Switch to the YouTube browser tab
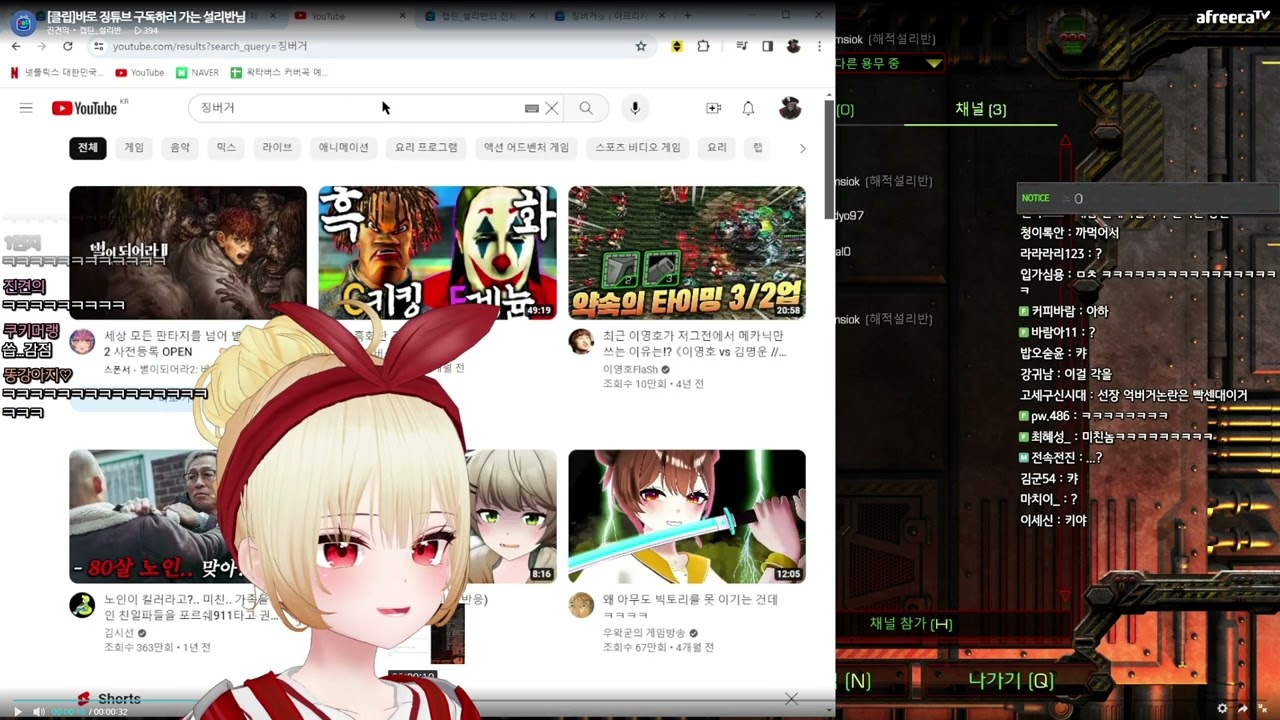The width and height of the screenshot is (1280, 720). [x=350, y=16]
